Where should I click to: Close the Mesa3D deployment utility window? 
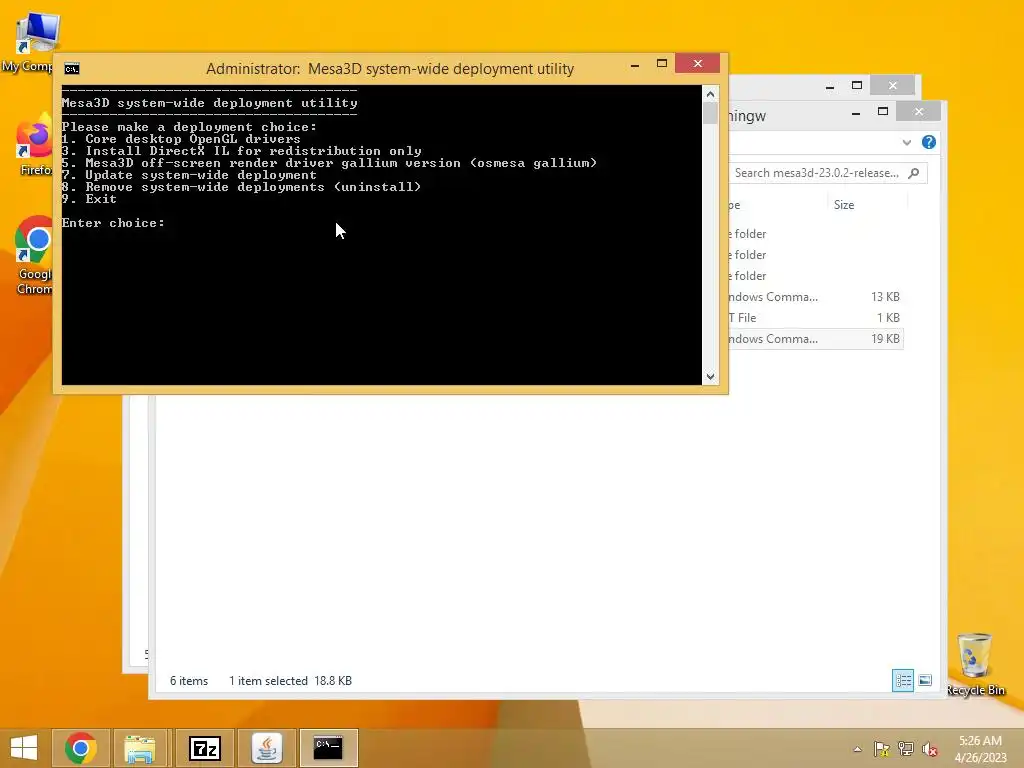click(x=697, y=63)
